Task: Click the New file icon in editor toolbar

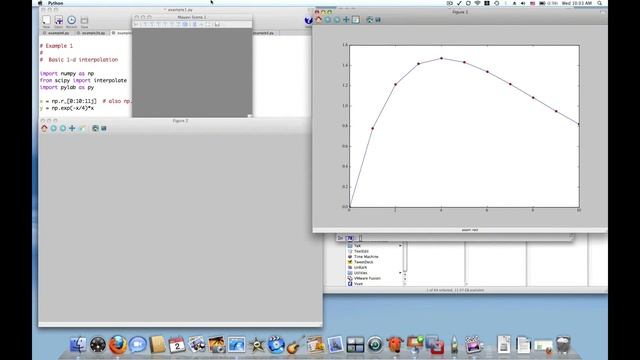Action: click(x=46, y=20)
